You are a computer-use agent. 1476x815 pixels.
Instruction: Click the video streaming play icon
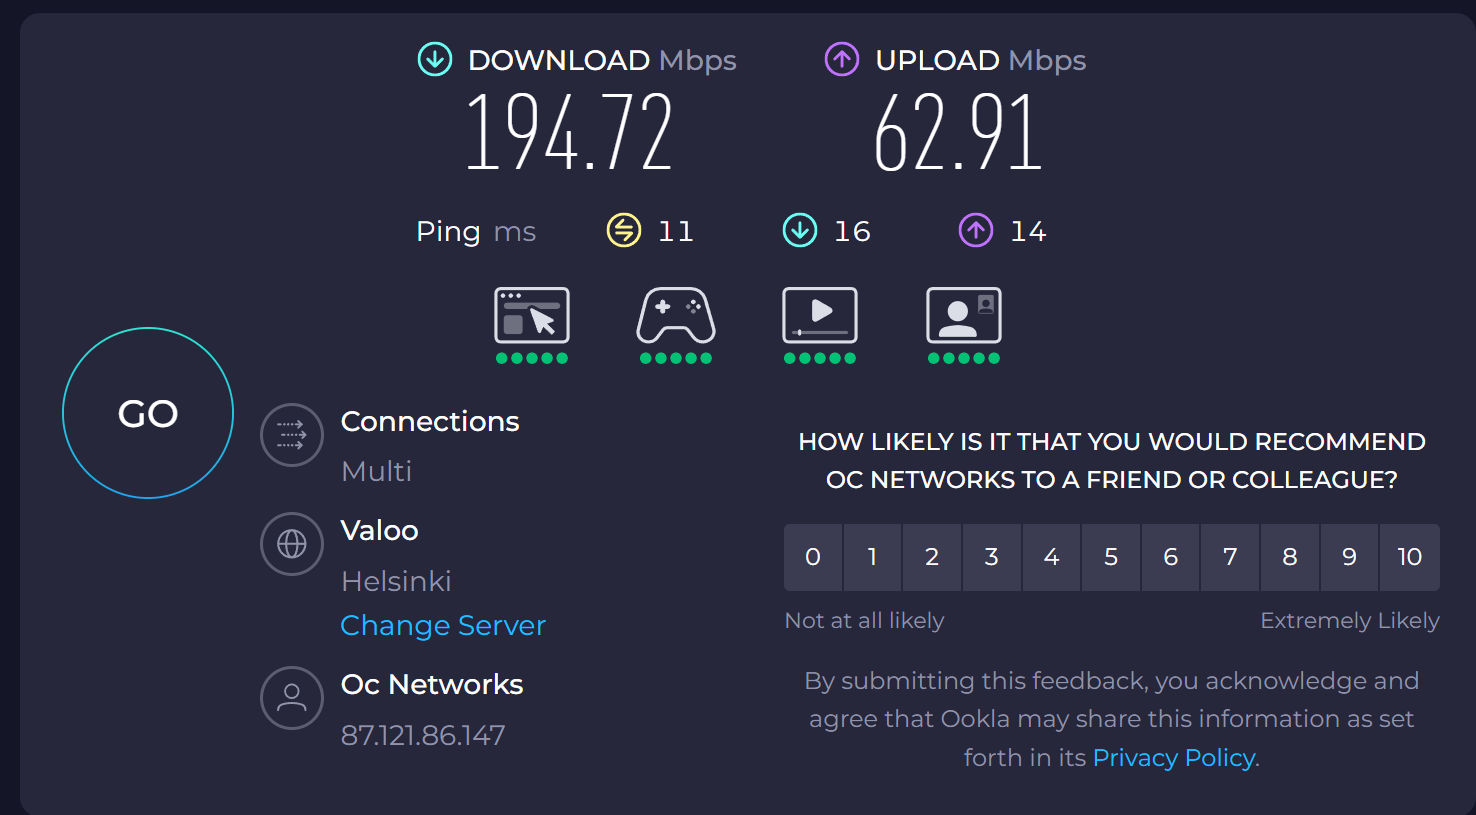click(820, 316)
